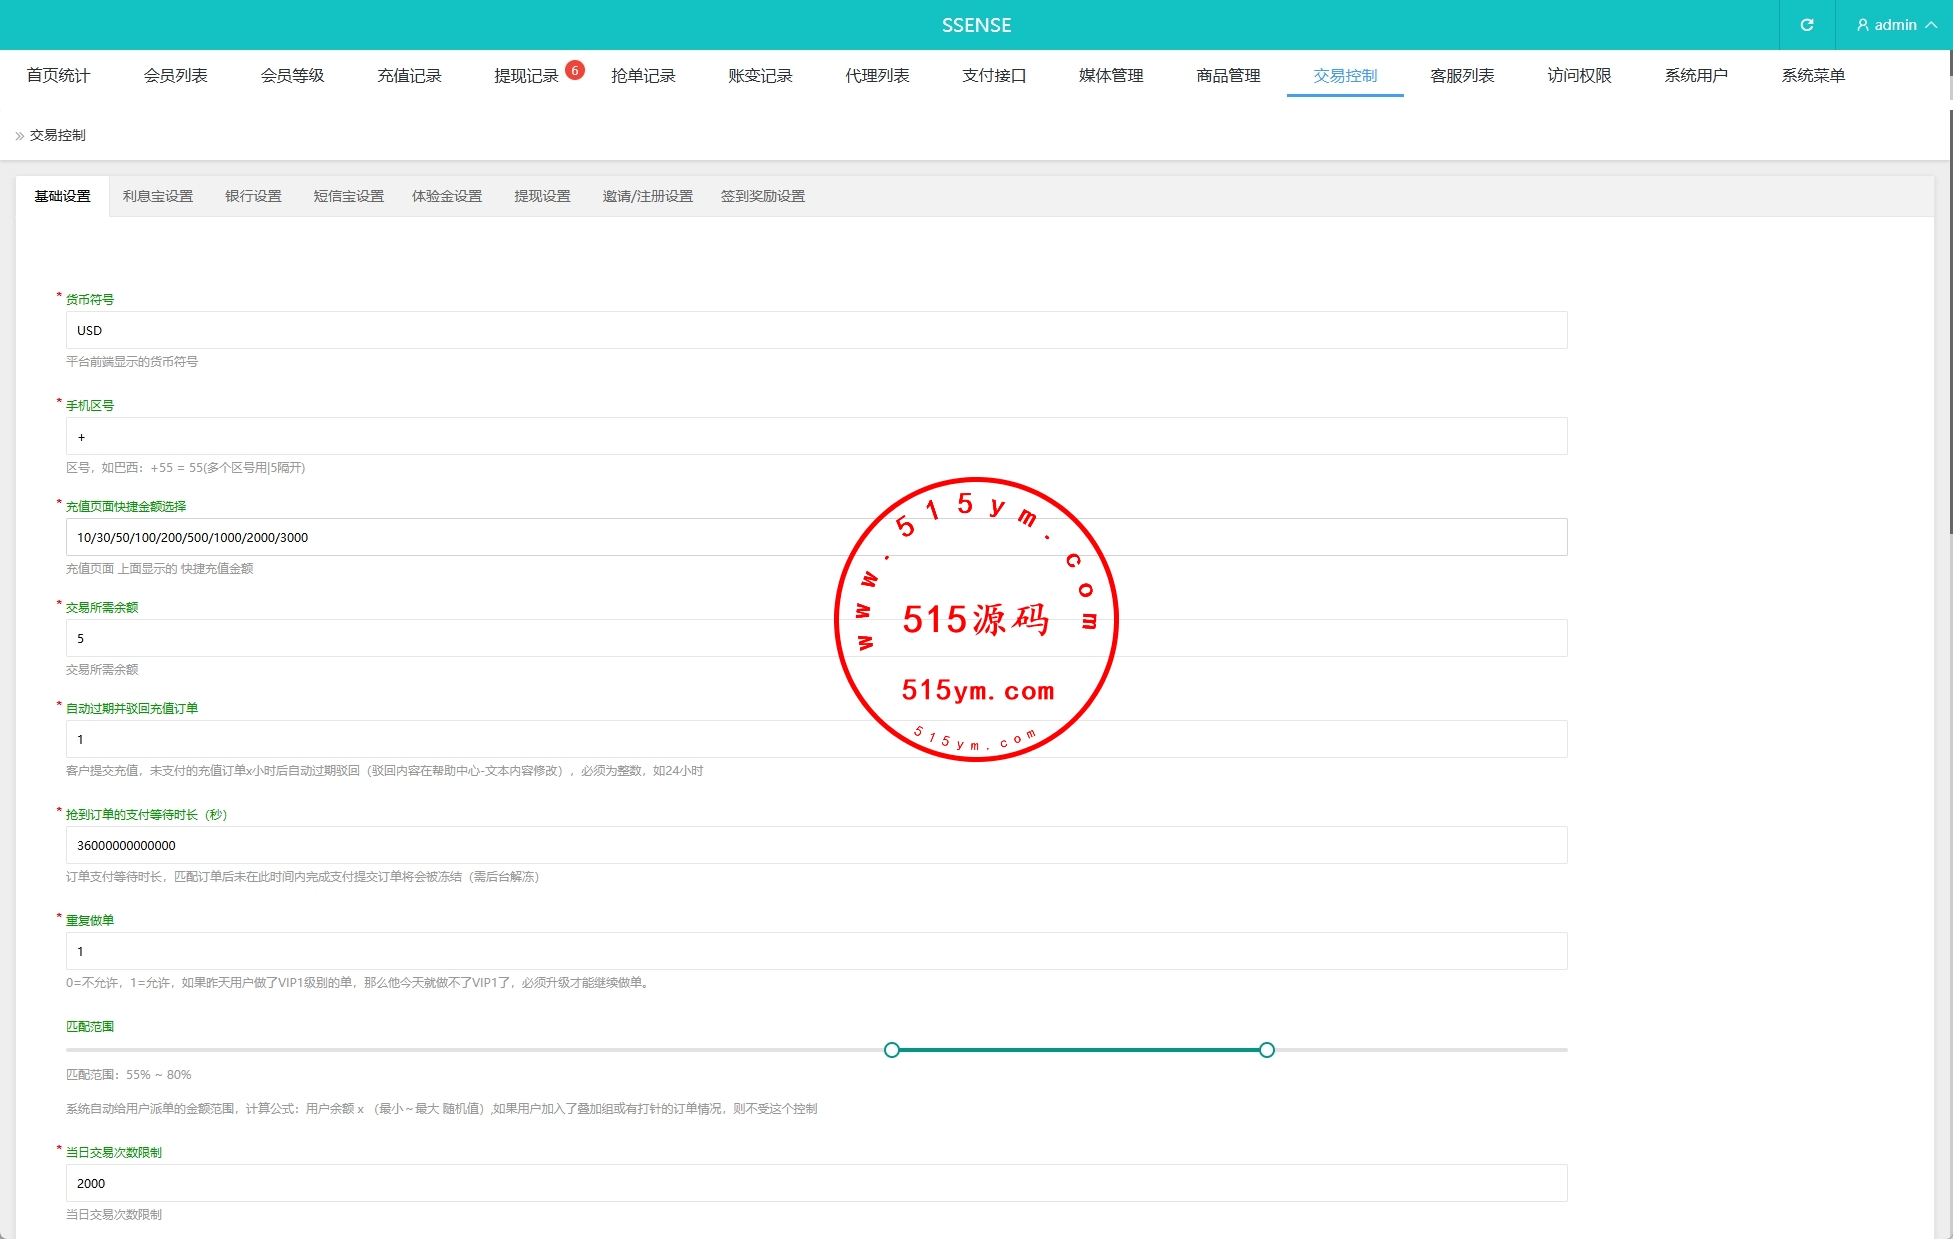
Task: Open the 会员列表 menu item
Action: pyautogui.click(x=175, y=76)
